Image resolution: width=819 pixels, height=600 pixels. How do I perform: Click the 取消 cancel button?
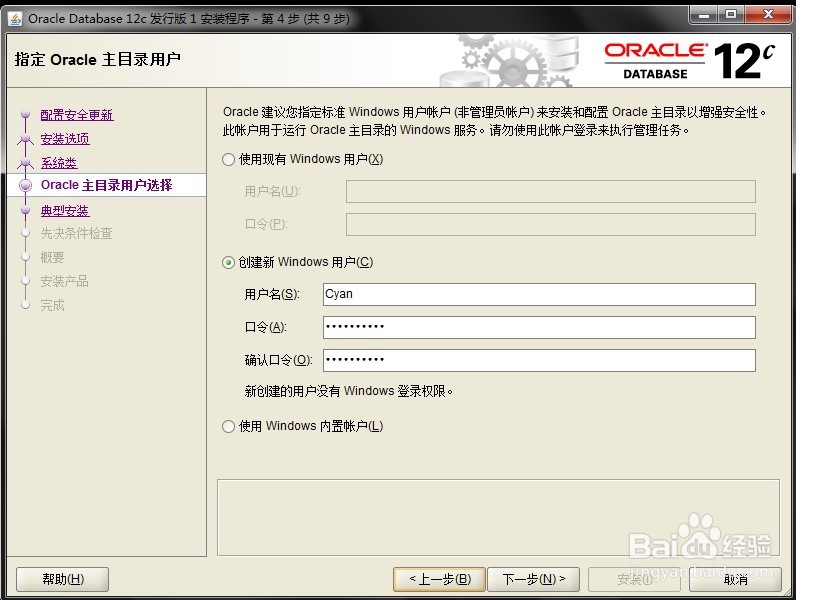click(x=735, y=579)
